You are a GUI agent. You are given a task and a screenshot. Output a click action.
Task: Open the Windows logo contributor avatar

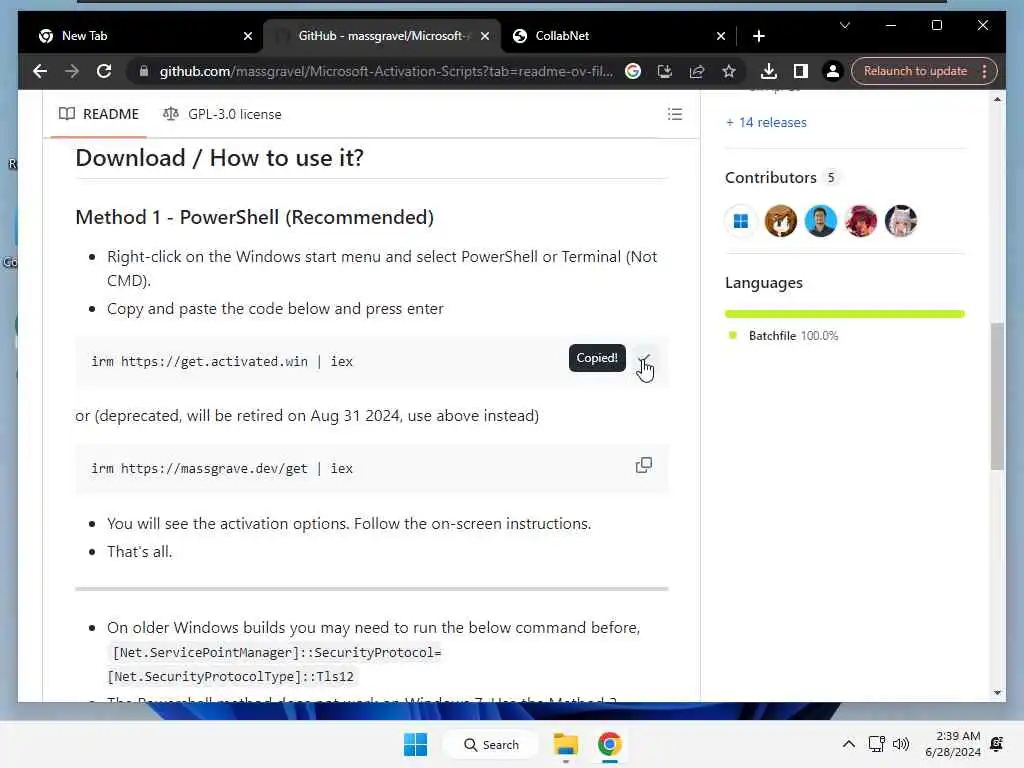(741, 221)
